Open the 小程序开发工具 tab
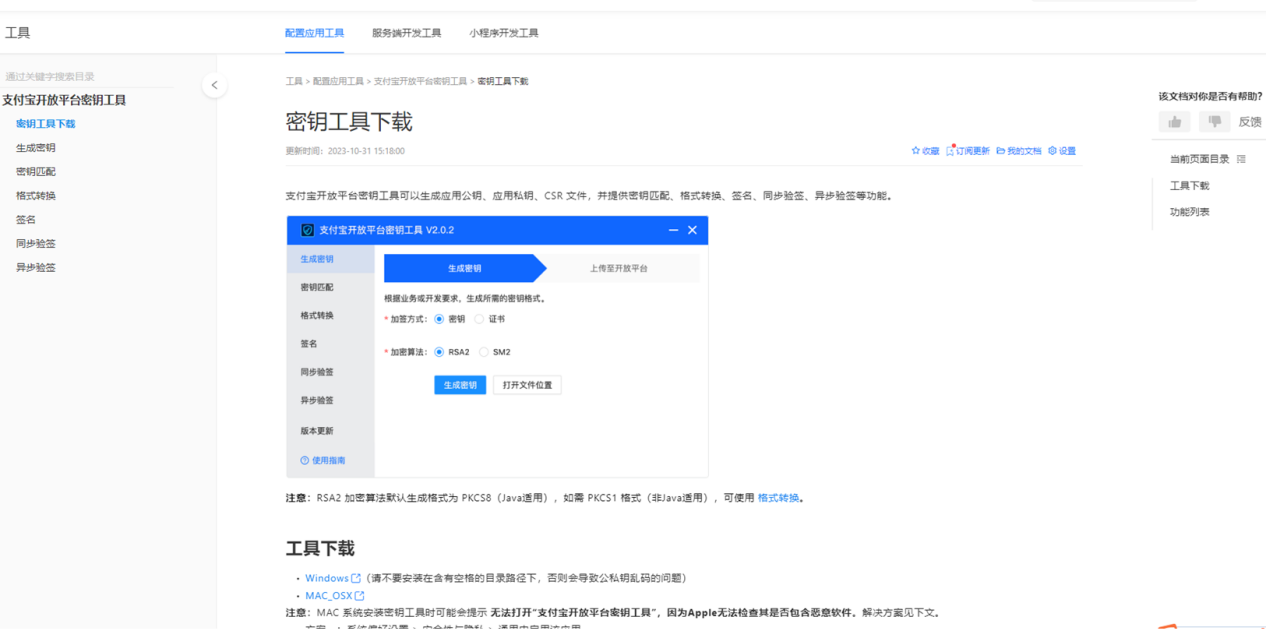This screenshot has height=631, width=1266. (x=503, y=33)
